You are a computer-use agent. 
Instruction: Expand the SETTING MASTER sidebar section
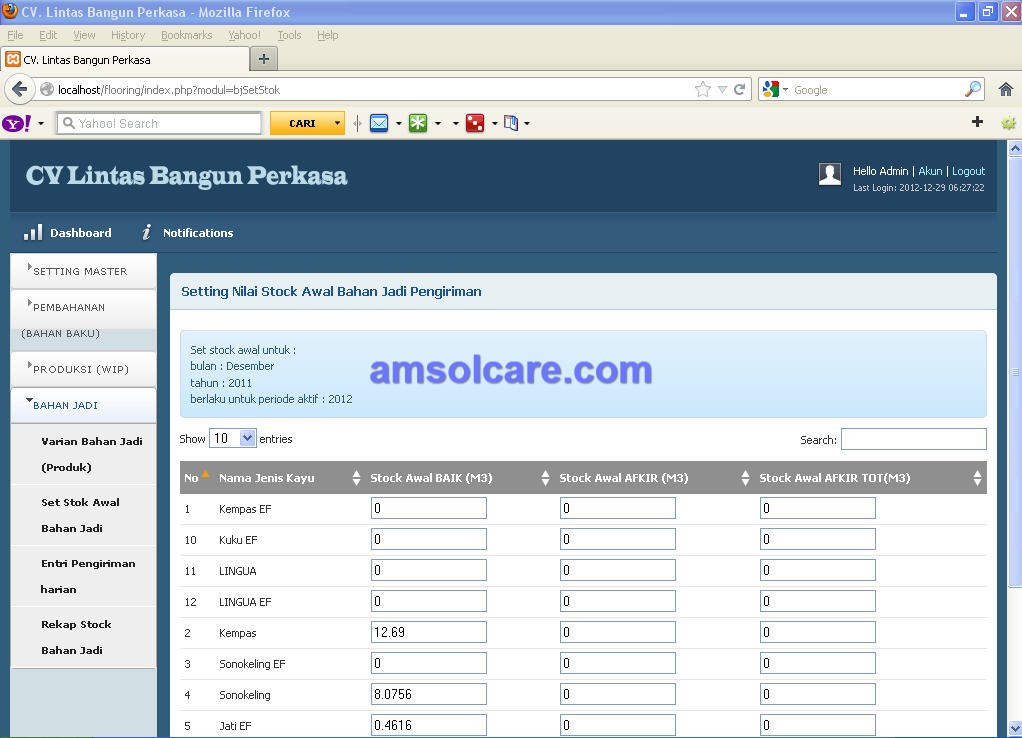(83, 271)
